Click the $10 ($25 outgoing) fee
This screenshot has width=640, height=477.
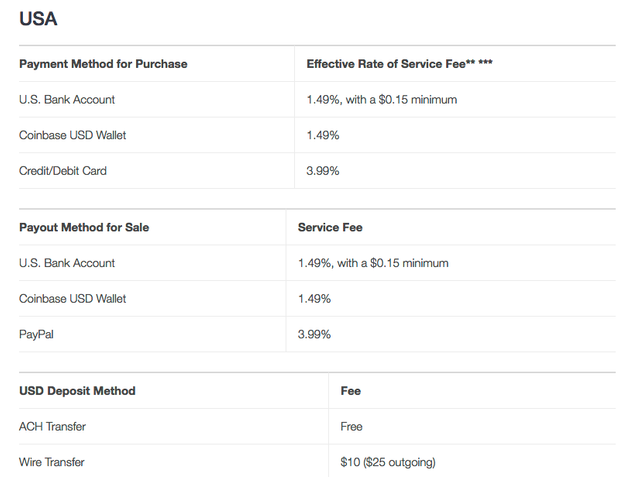point(388,462)
